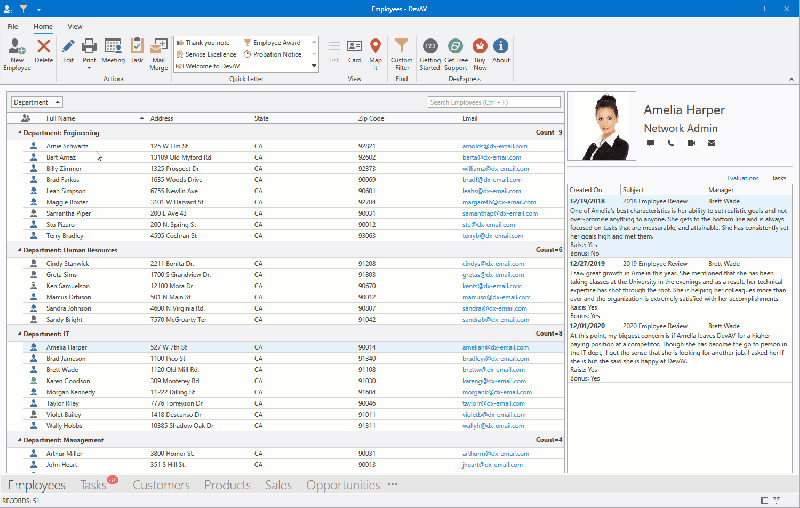Go to Employees navigation section
This screenshot has width=800, height=508.
37,485
